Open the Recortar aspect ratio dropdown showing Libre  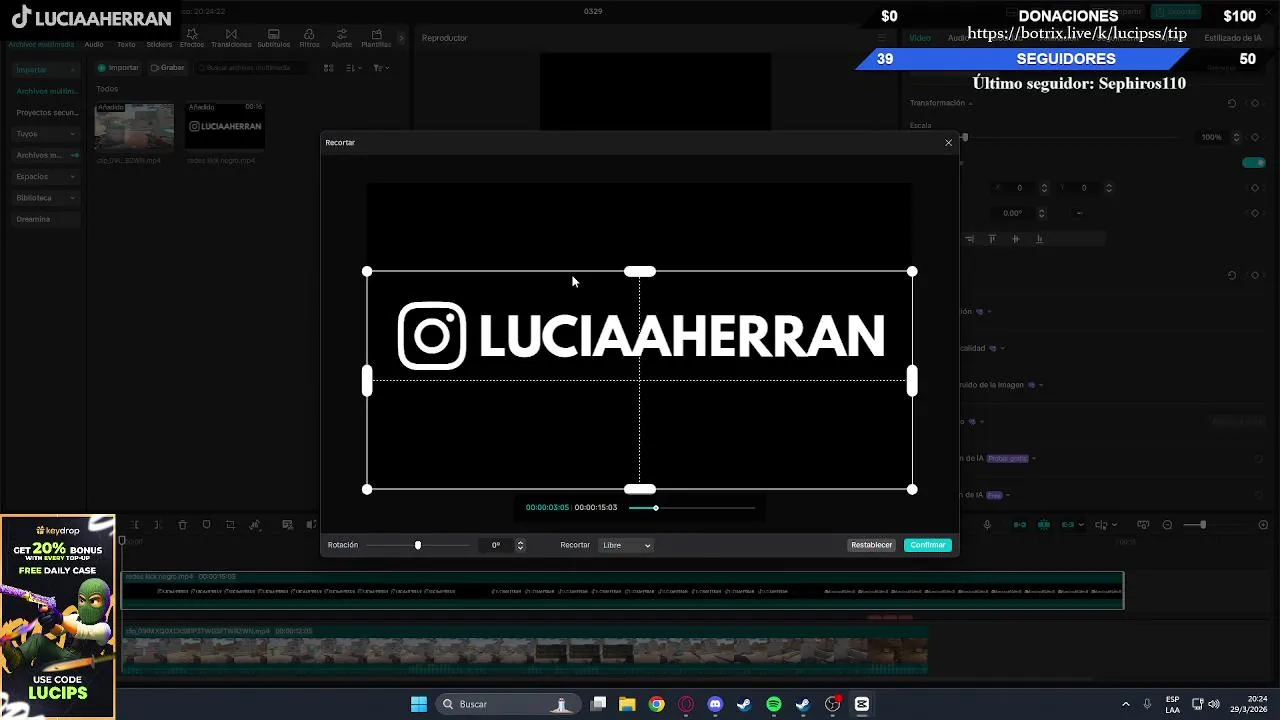click(627, 545)
